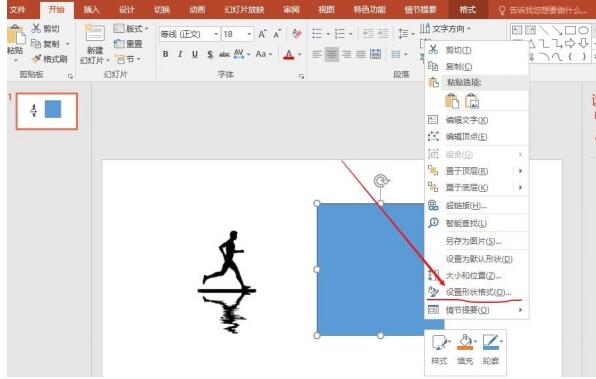Select the running man silhouette image
Viewport: 596px width, 379px height.
click(227, 281)
